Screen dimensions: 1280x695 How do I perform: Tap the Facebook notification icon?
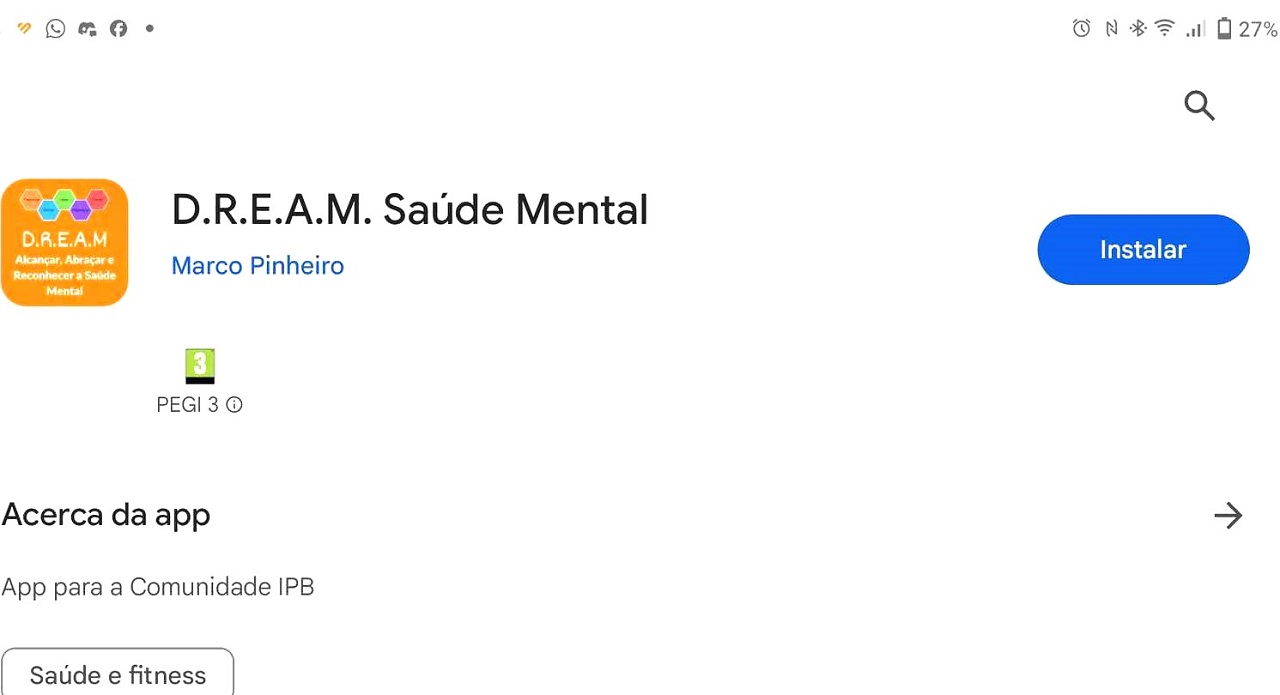pyautogui.click(x=118, y=29)
